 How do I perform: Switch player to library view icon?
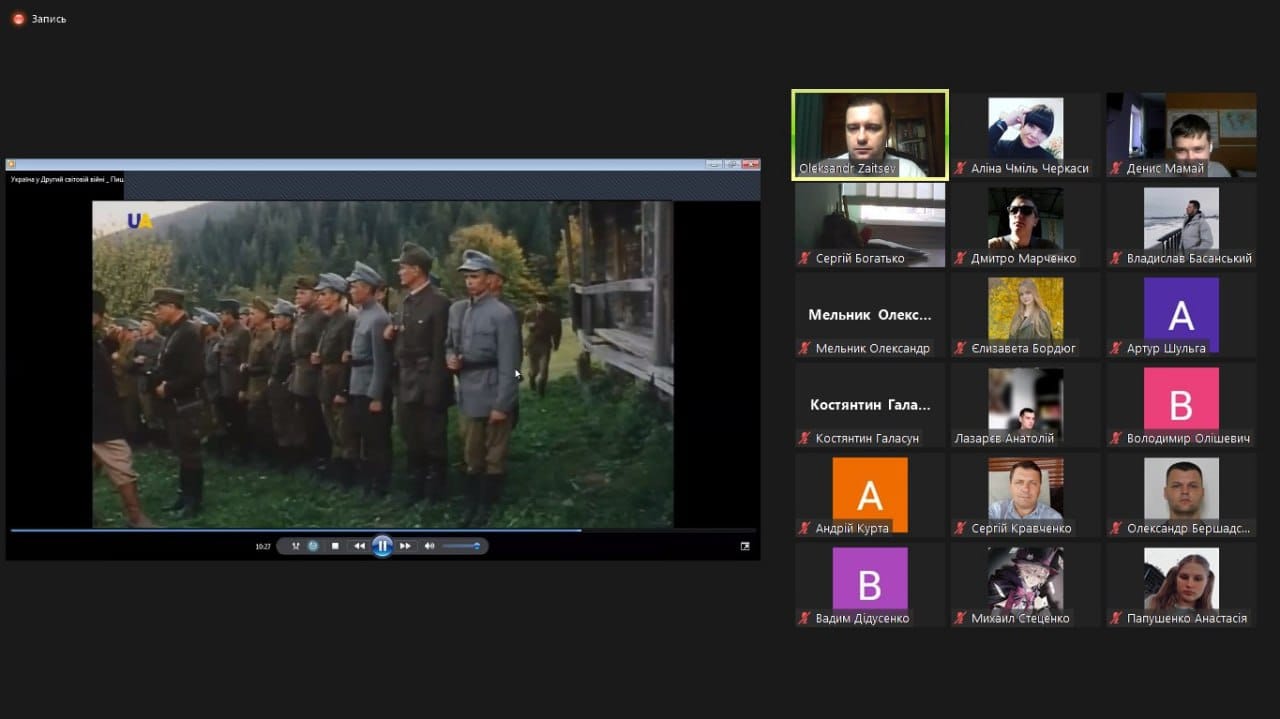[x=744, y=546]
